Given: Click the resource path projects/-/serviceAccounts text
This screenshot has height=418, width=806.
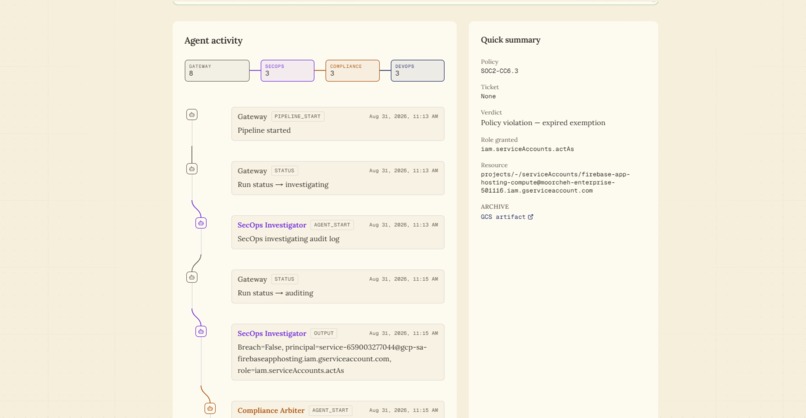Looking at the screenshot, I should pos(555,183).
